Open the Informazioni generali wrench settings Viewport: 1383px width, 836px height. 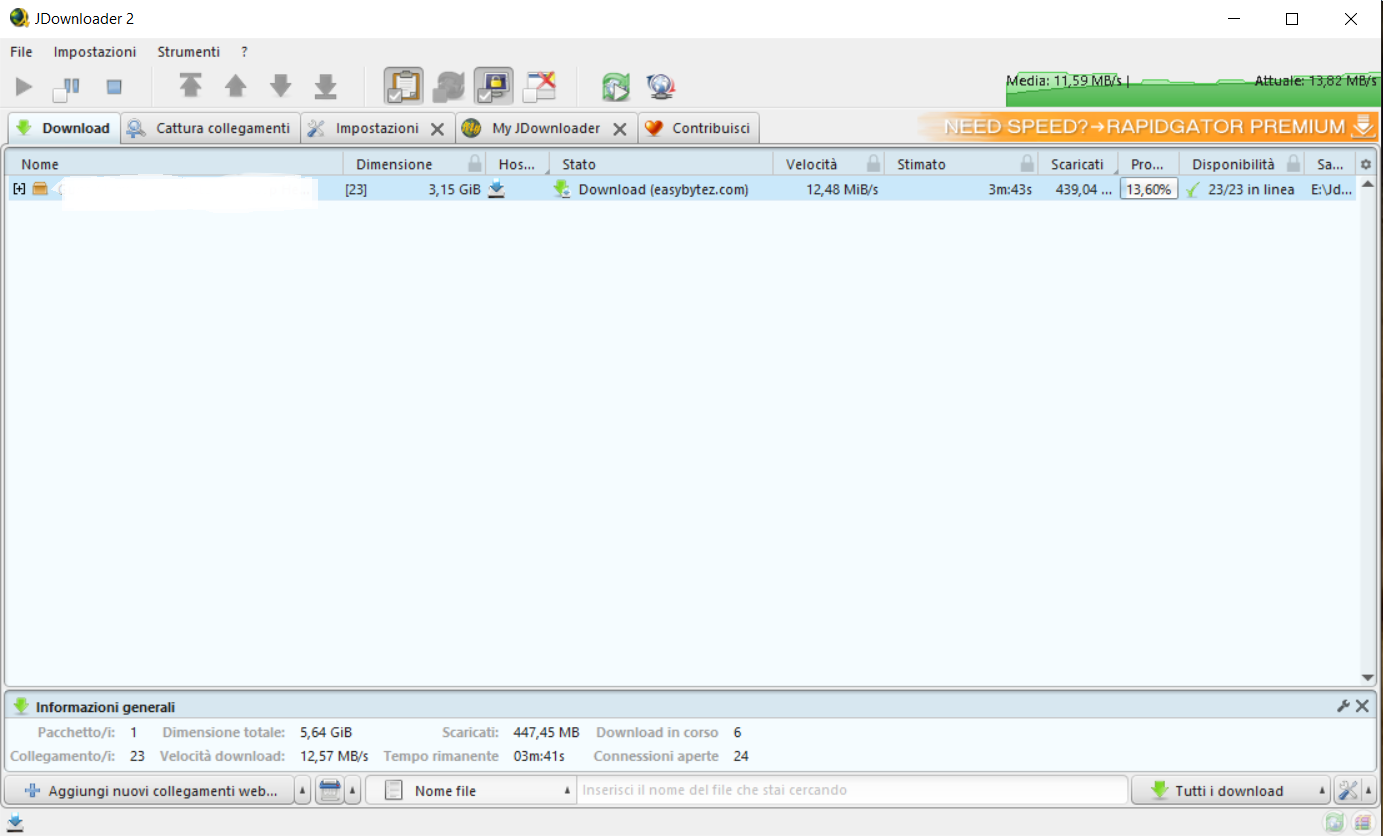1343,706
